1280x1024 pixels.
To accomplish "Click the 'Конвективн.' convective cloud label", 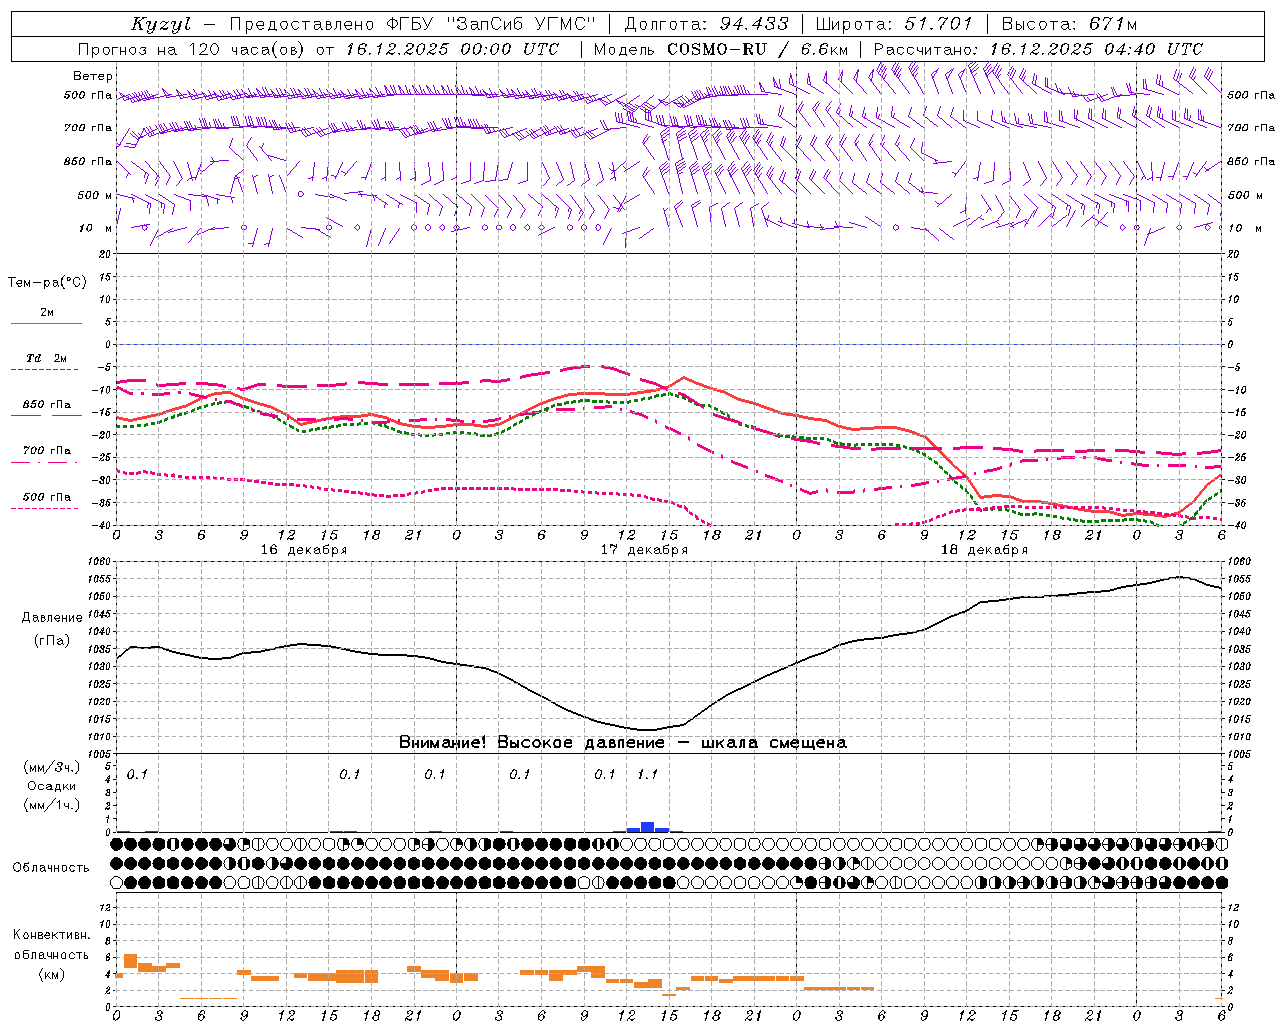I will tap(52, 934).
